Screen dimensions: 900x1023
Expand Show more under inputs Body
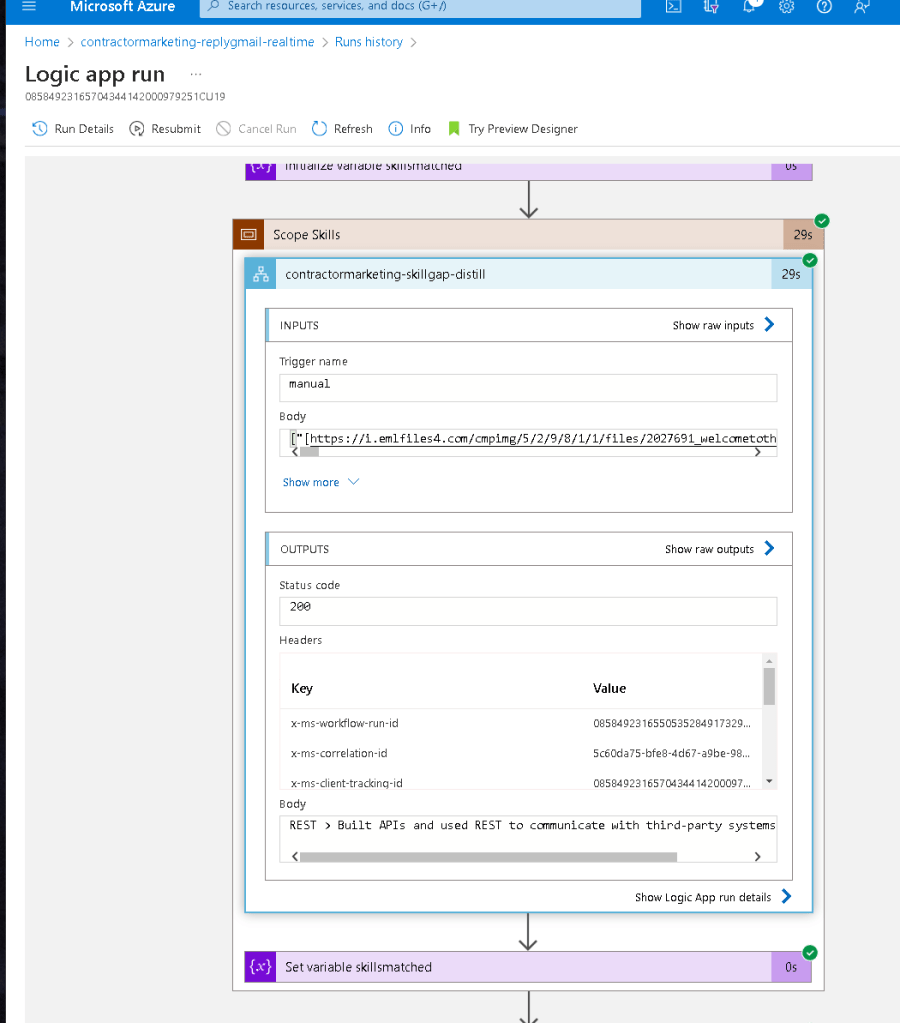320,482
